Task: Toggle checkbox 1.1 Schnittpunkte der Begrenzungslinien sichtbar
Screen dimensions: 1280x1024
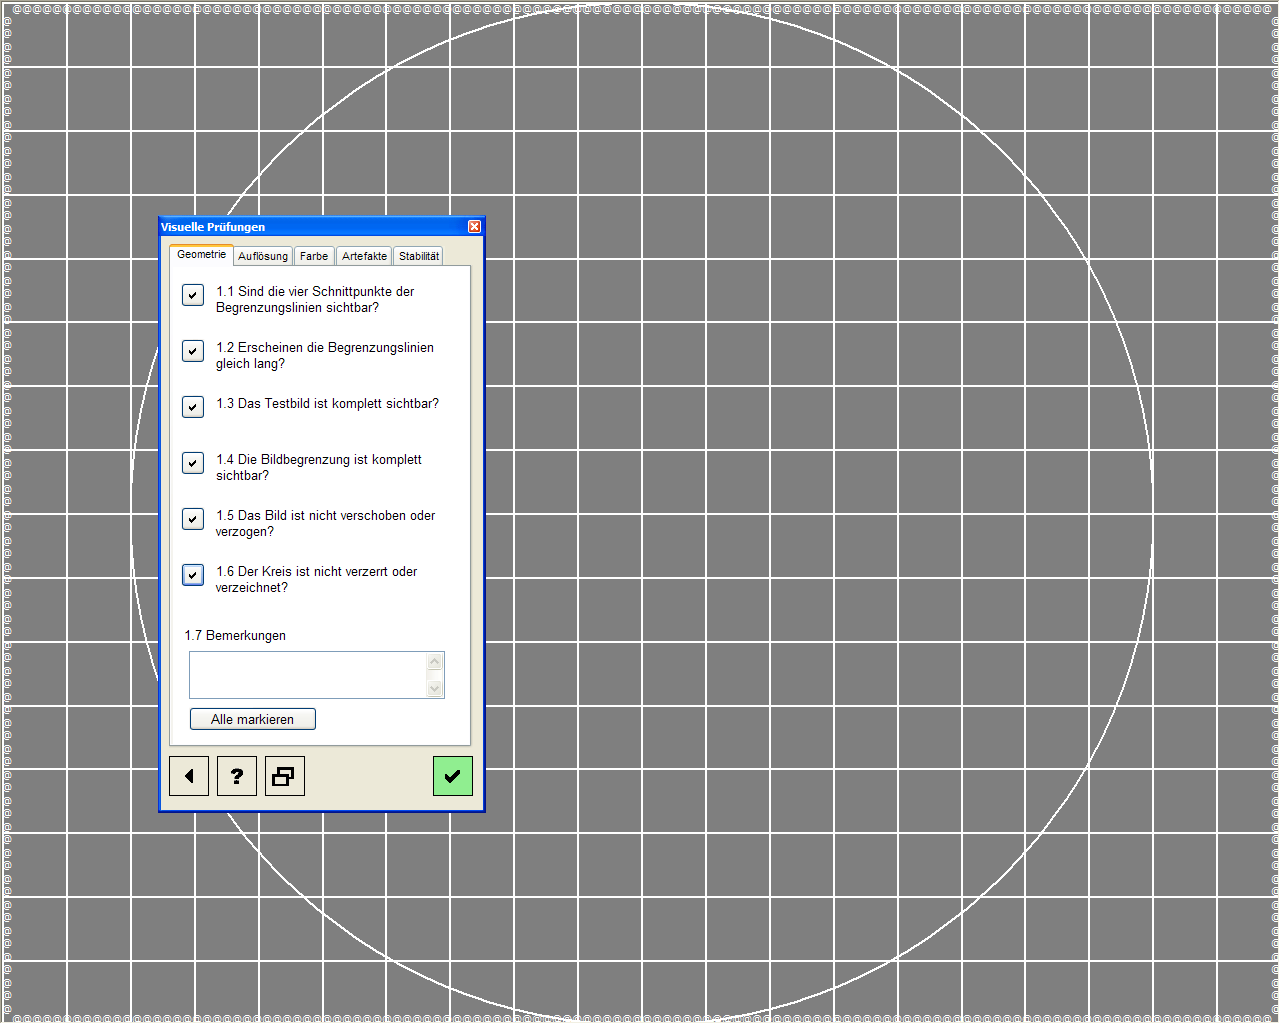Action: click(x=193, y=295)
